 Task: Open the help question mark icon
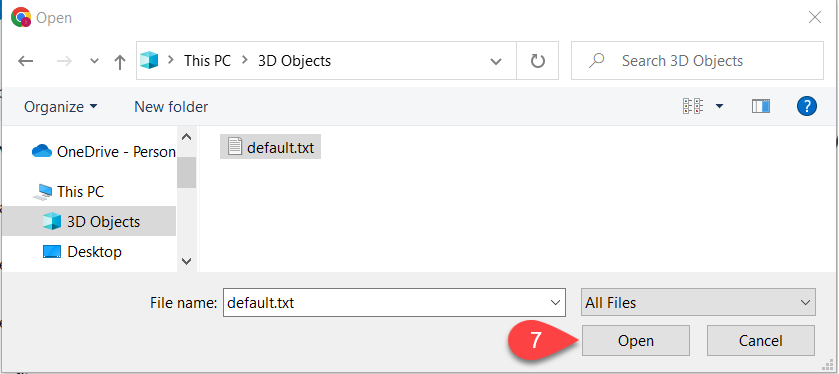pos(806,106)
